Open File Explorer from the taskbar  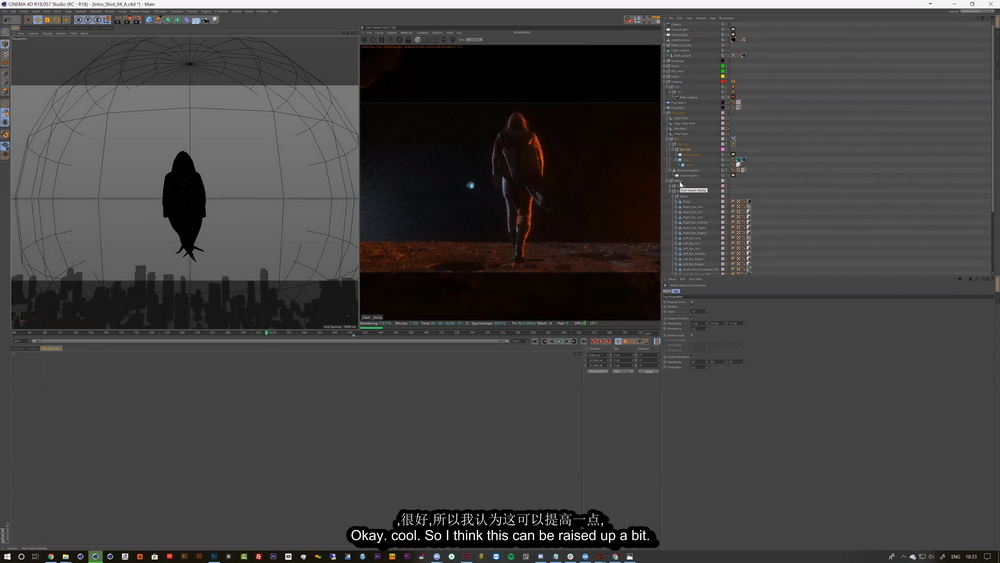click(65, 556)
